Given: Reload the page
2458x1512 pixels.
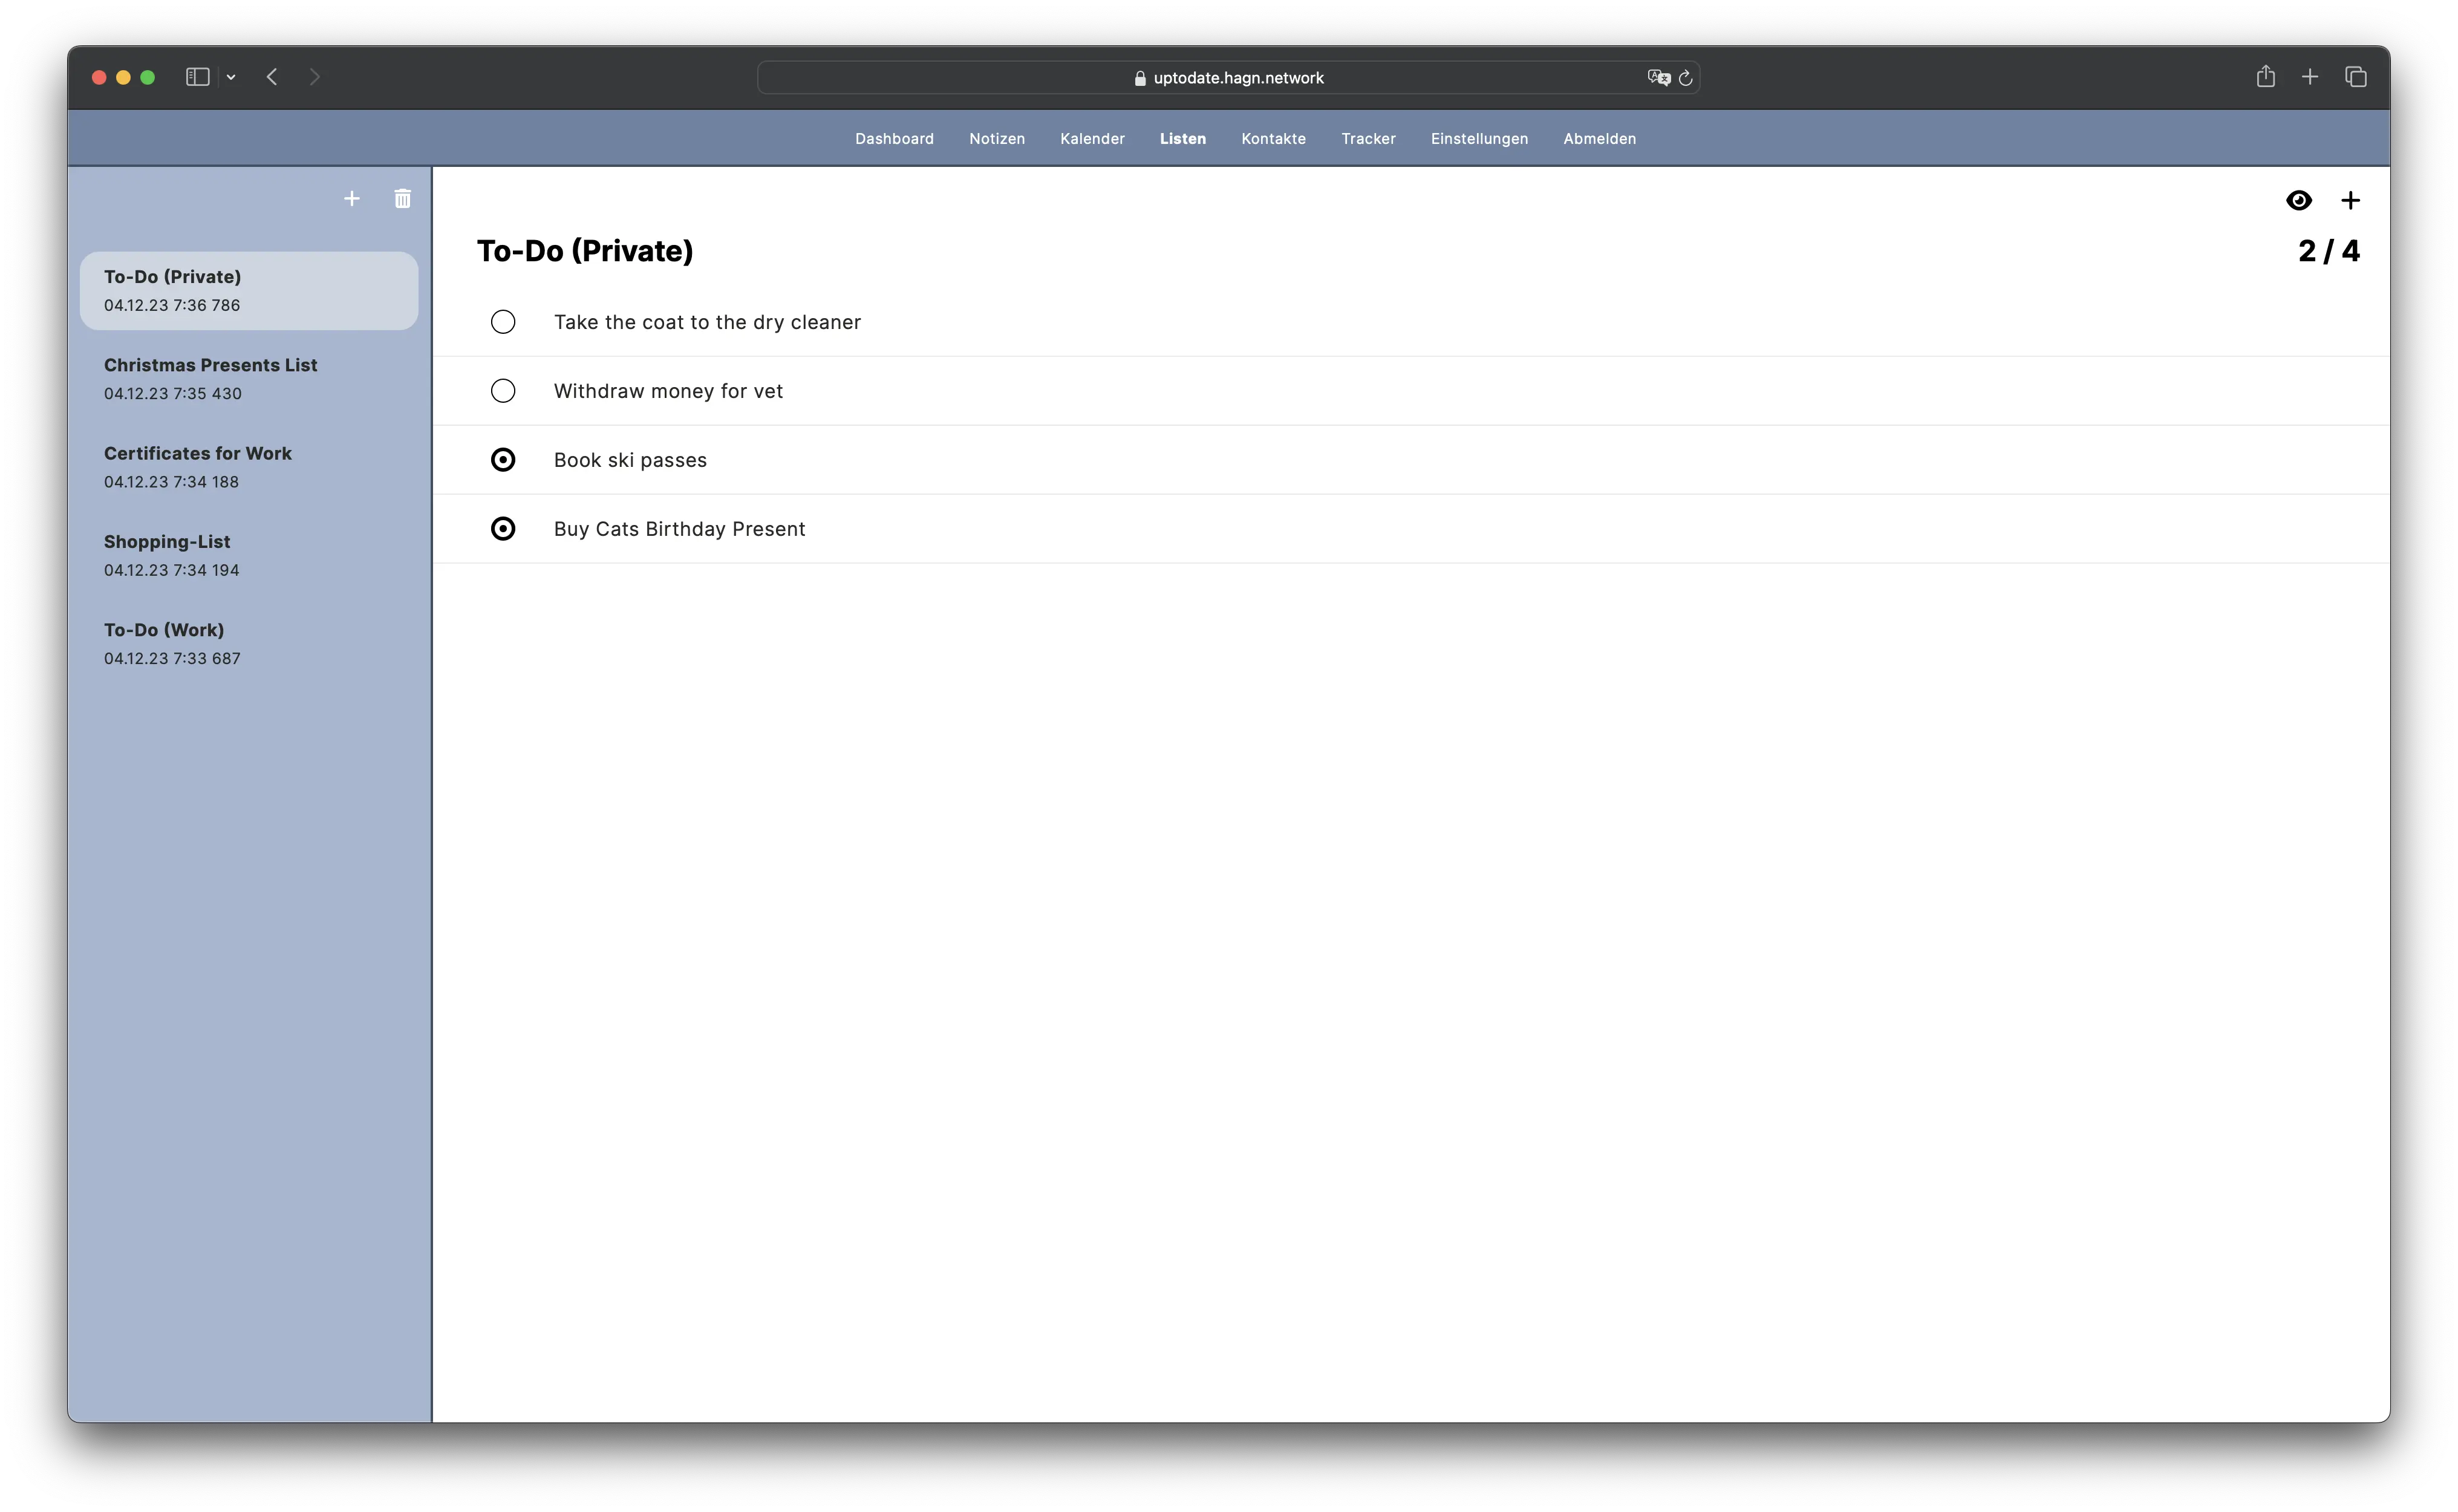Looking at the screenshot, I should 1685,78.
